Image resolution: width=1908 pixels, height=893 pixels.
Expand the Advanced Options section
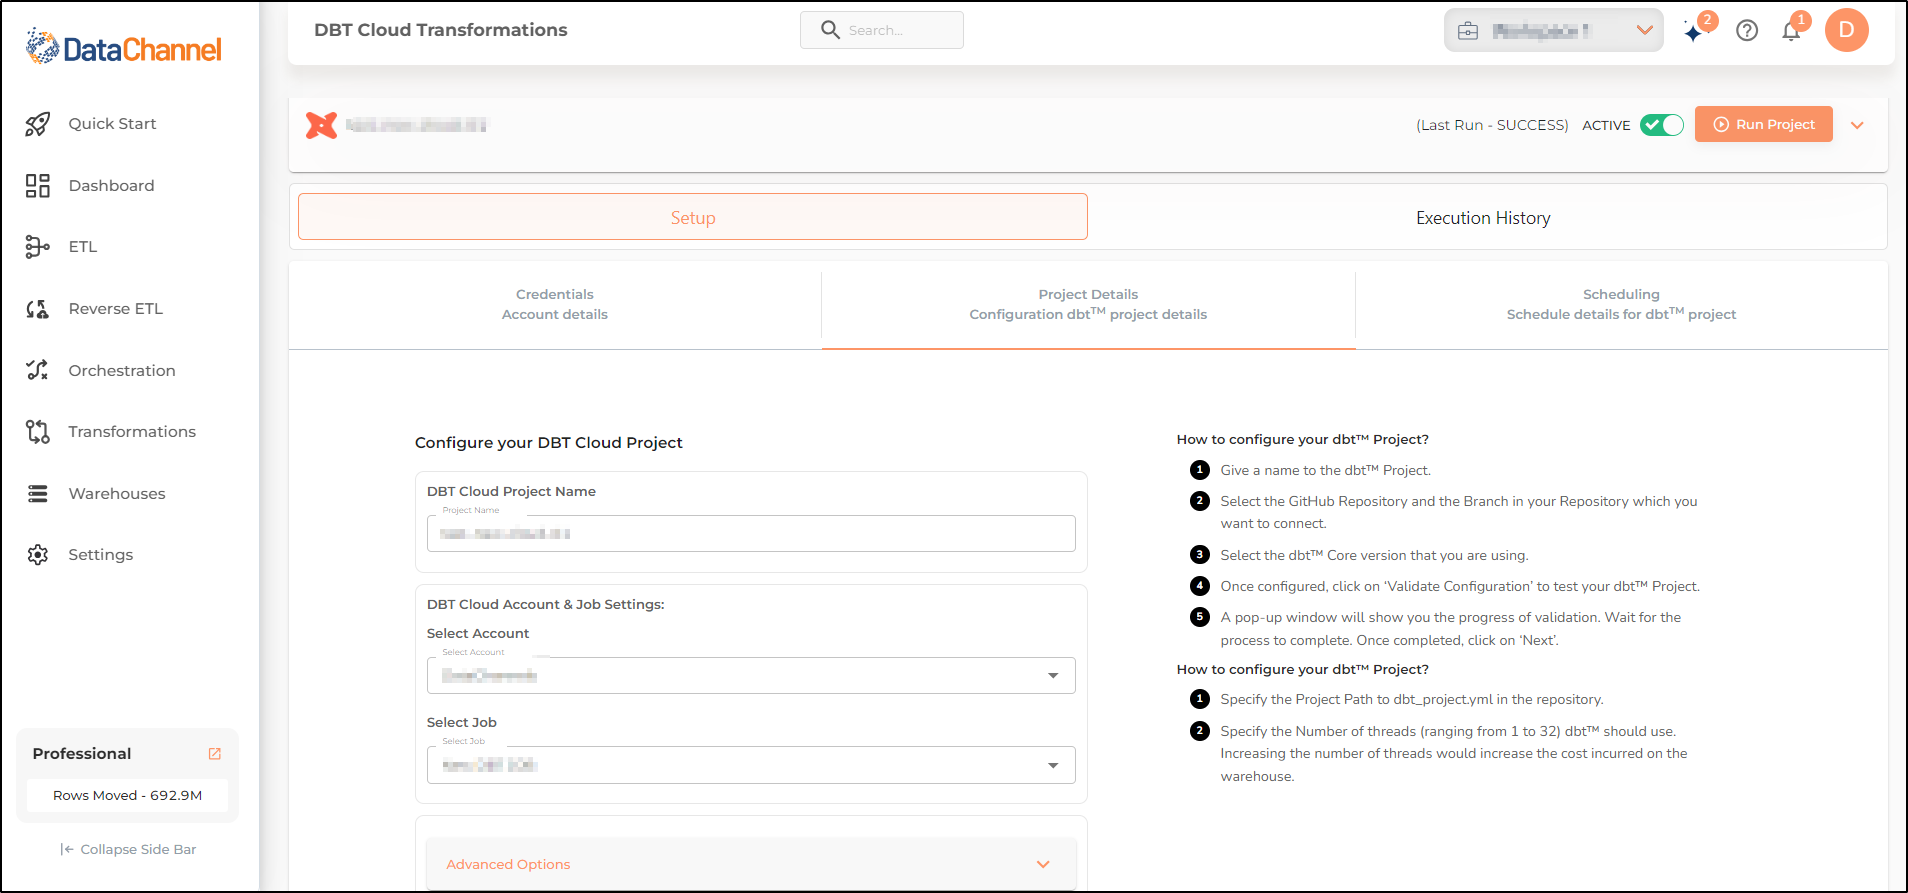click(751, 864)
